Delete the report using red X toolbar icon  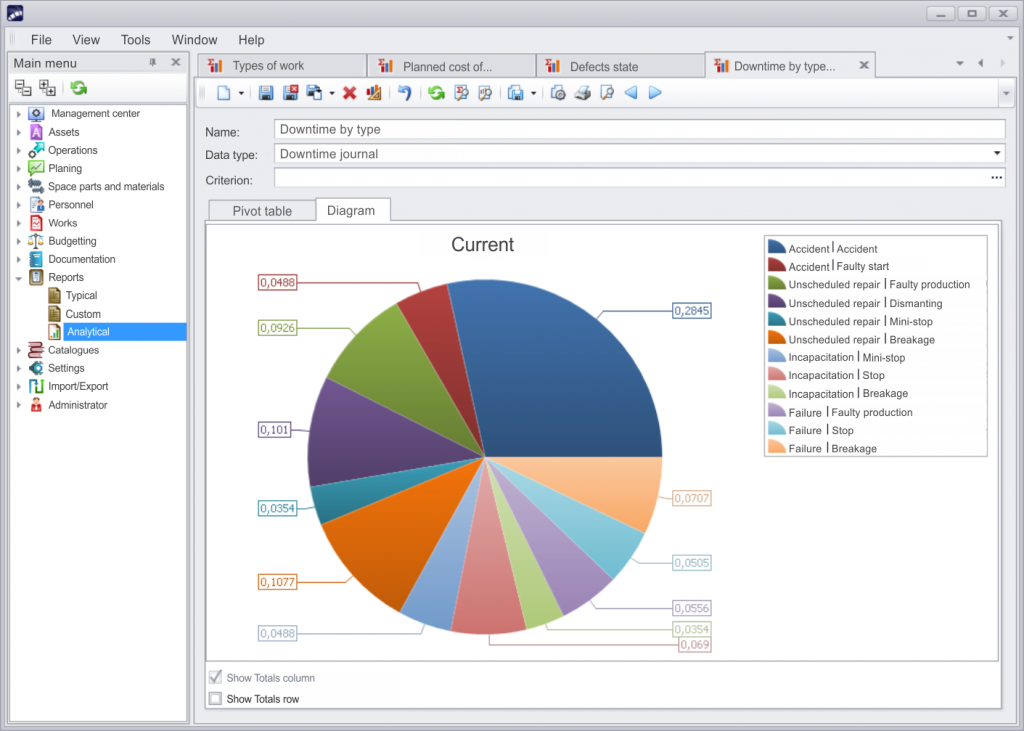347,93
